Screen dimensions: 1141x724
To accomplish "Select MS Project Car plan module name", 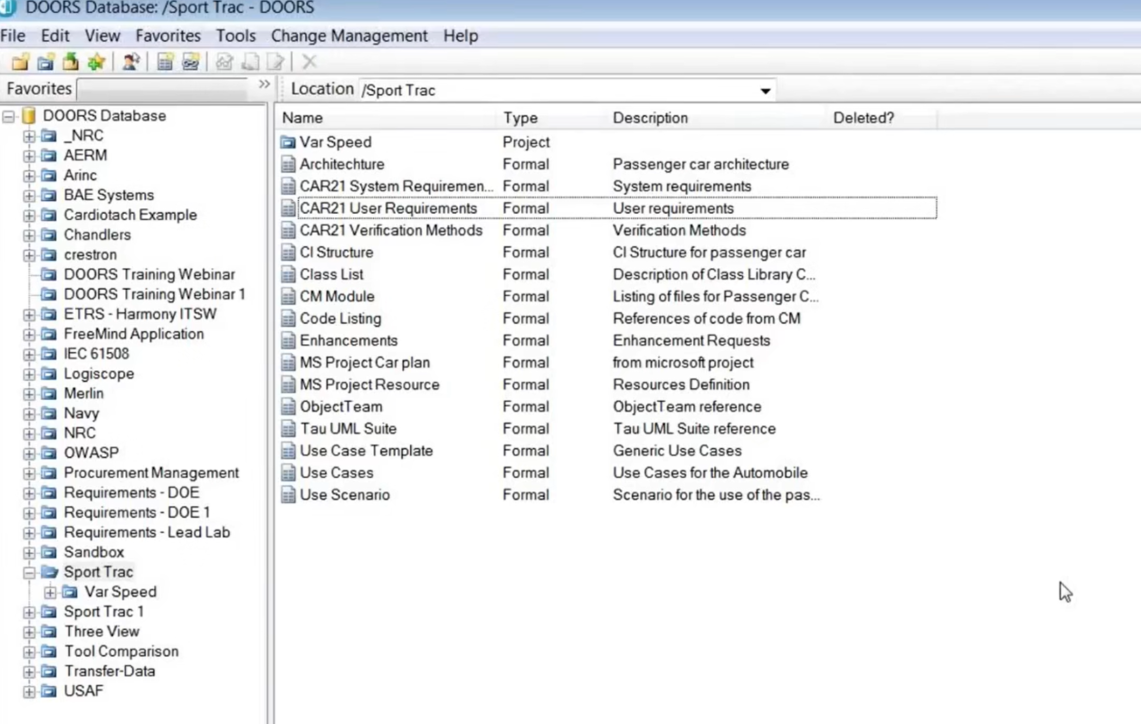I will point(365,362).
